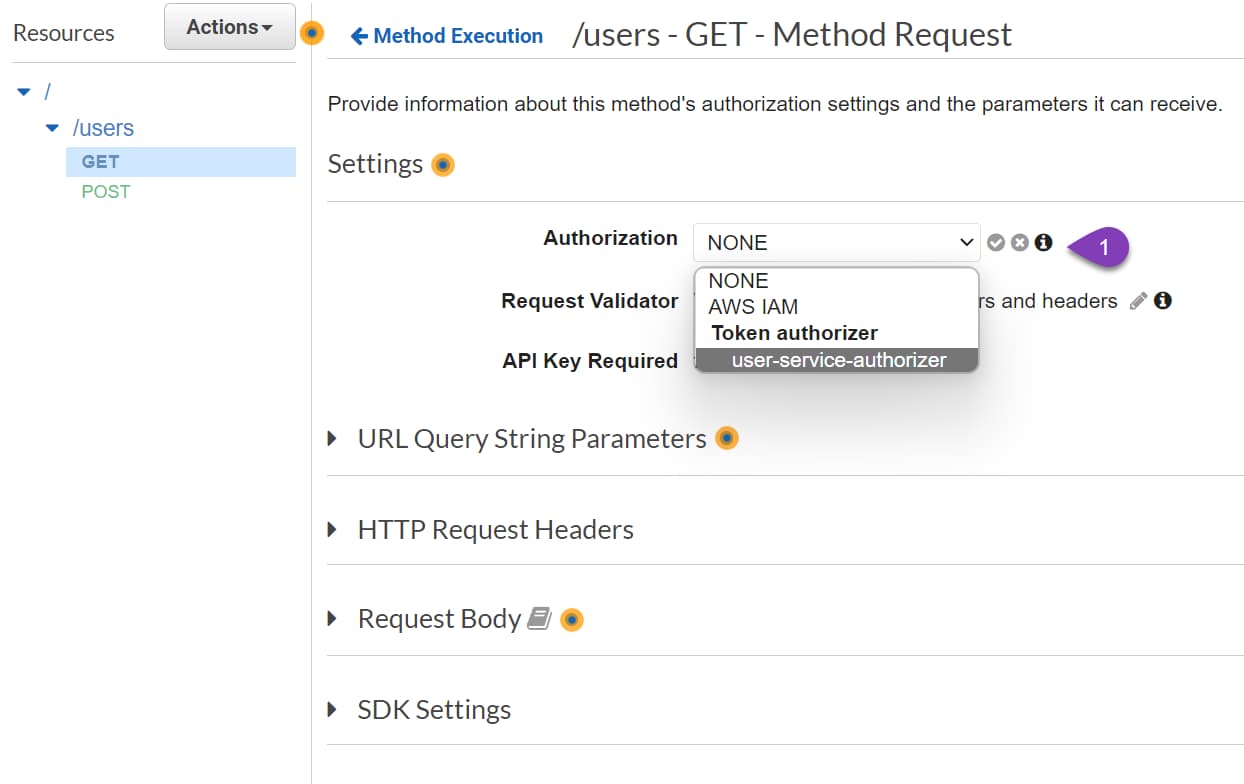Viewport: 1244px width, 784px height.
Task: Go back via the Method Execution link
Action: pos(445,36)
